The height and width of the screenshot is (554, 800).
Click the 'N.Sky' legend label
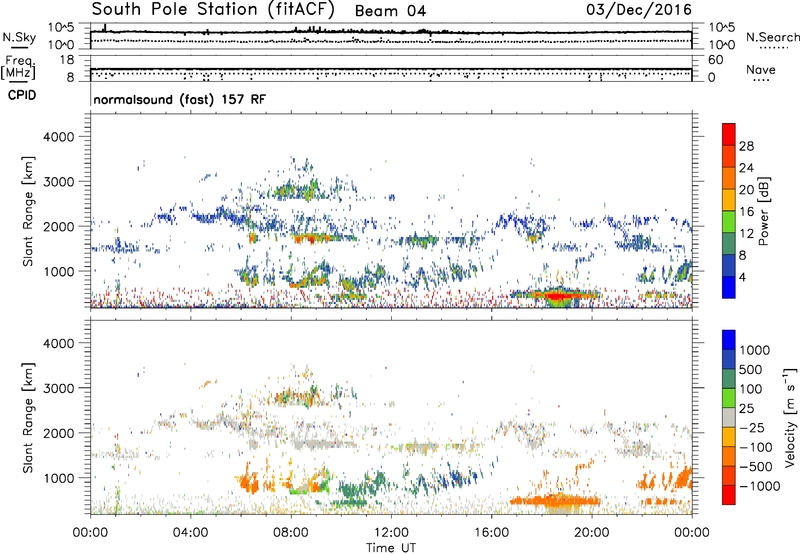tap(19, 37)
